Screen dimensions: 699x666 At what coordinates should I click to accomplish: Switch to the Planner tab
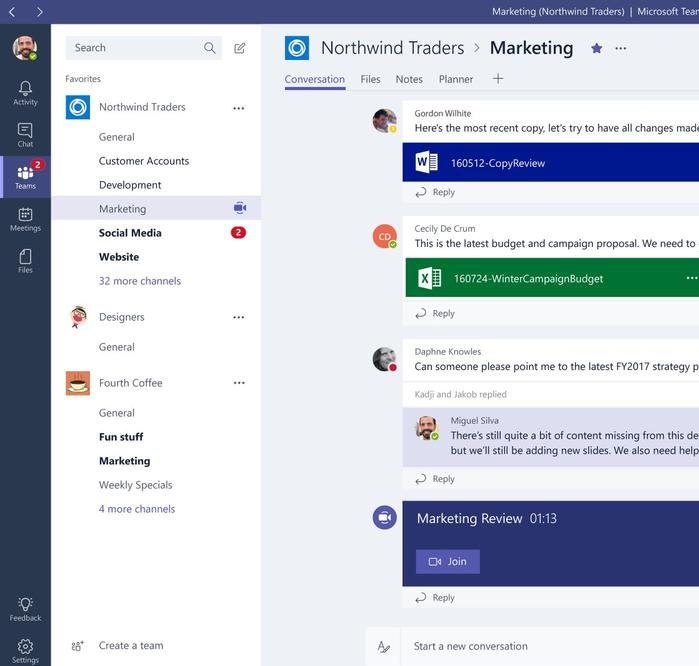click(x=456, y=79)
